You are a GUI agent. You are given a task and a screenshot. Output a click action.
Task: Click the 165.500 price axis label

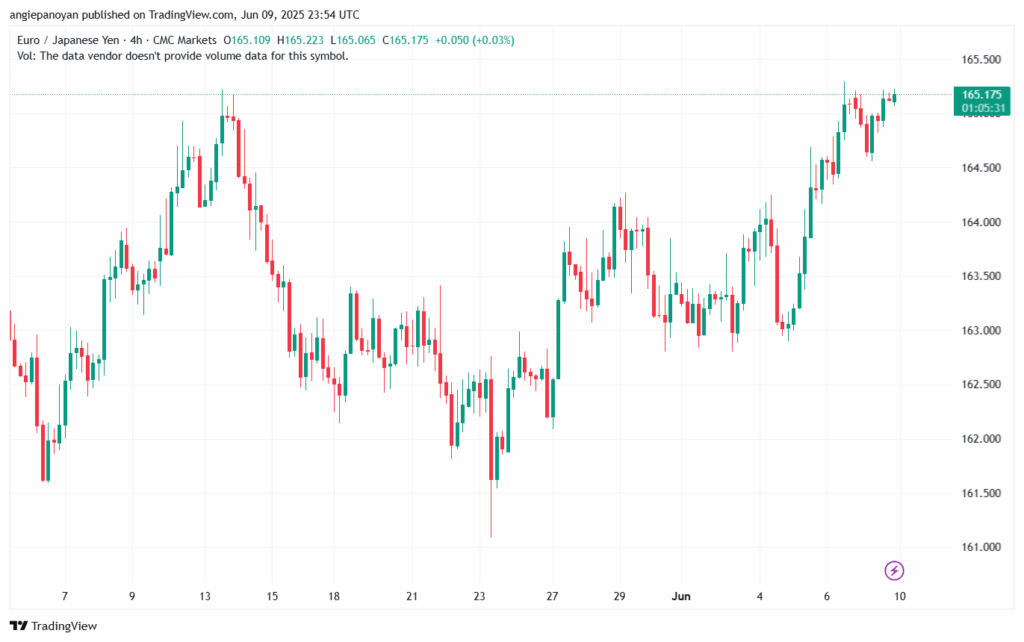[x=981, y=59]
